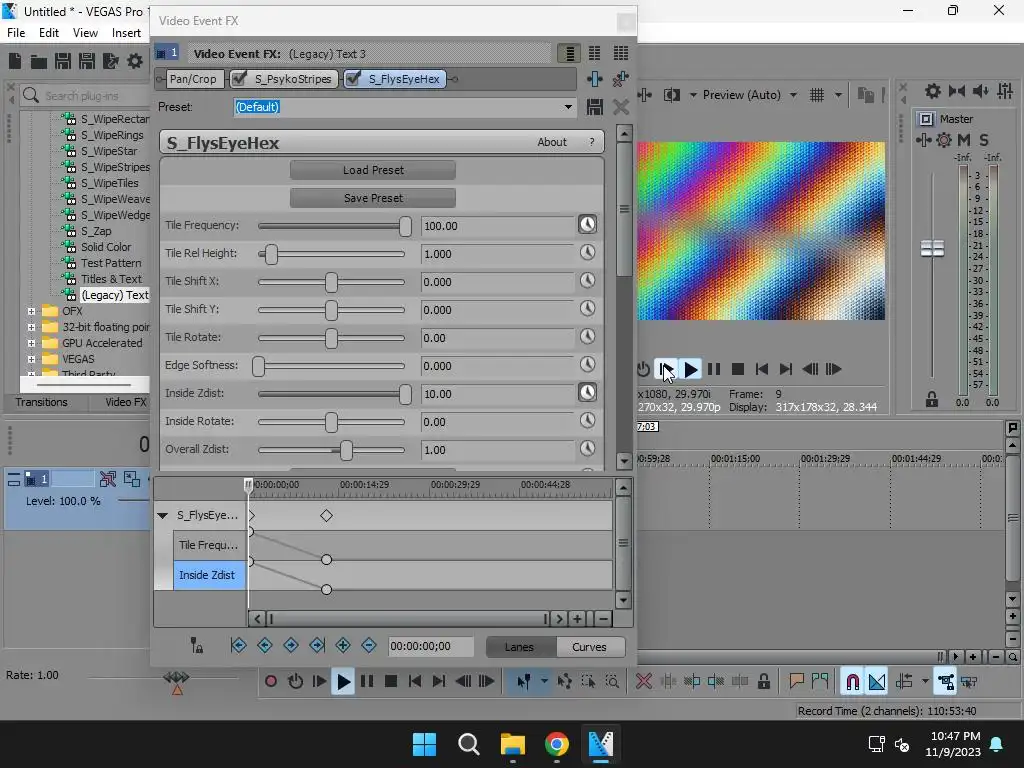The height and width of the screenshot is (768, 1024).
Task: Open edit tool dropdown arrow in bottom toolbar
Action: coord(544,681)
